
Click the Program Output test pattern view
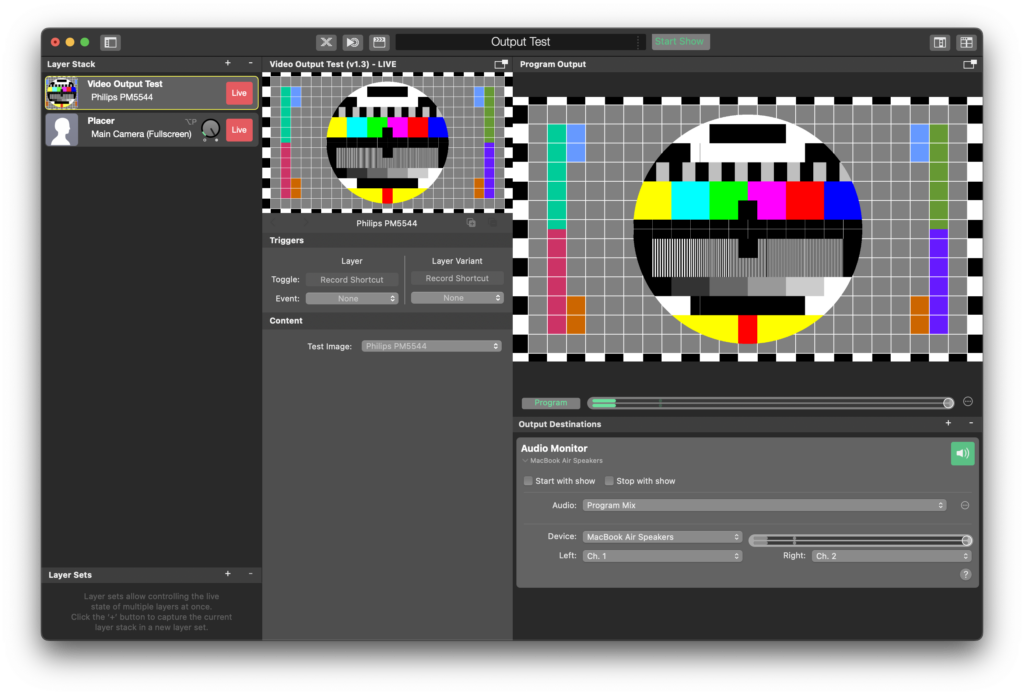click(x=748, y=229)
